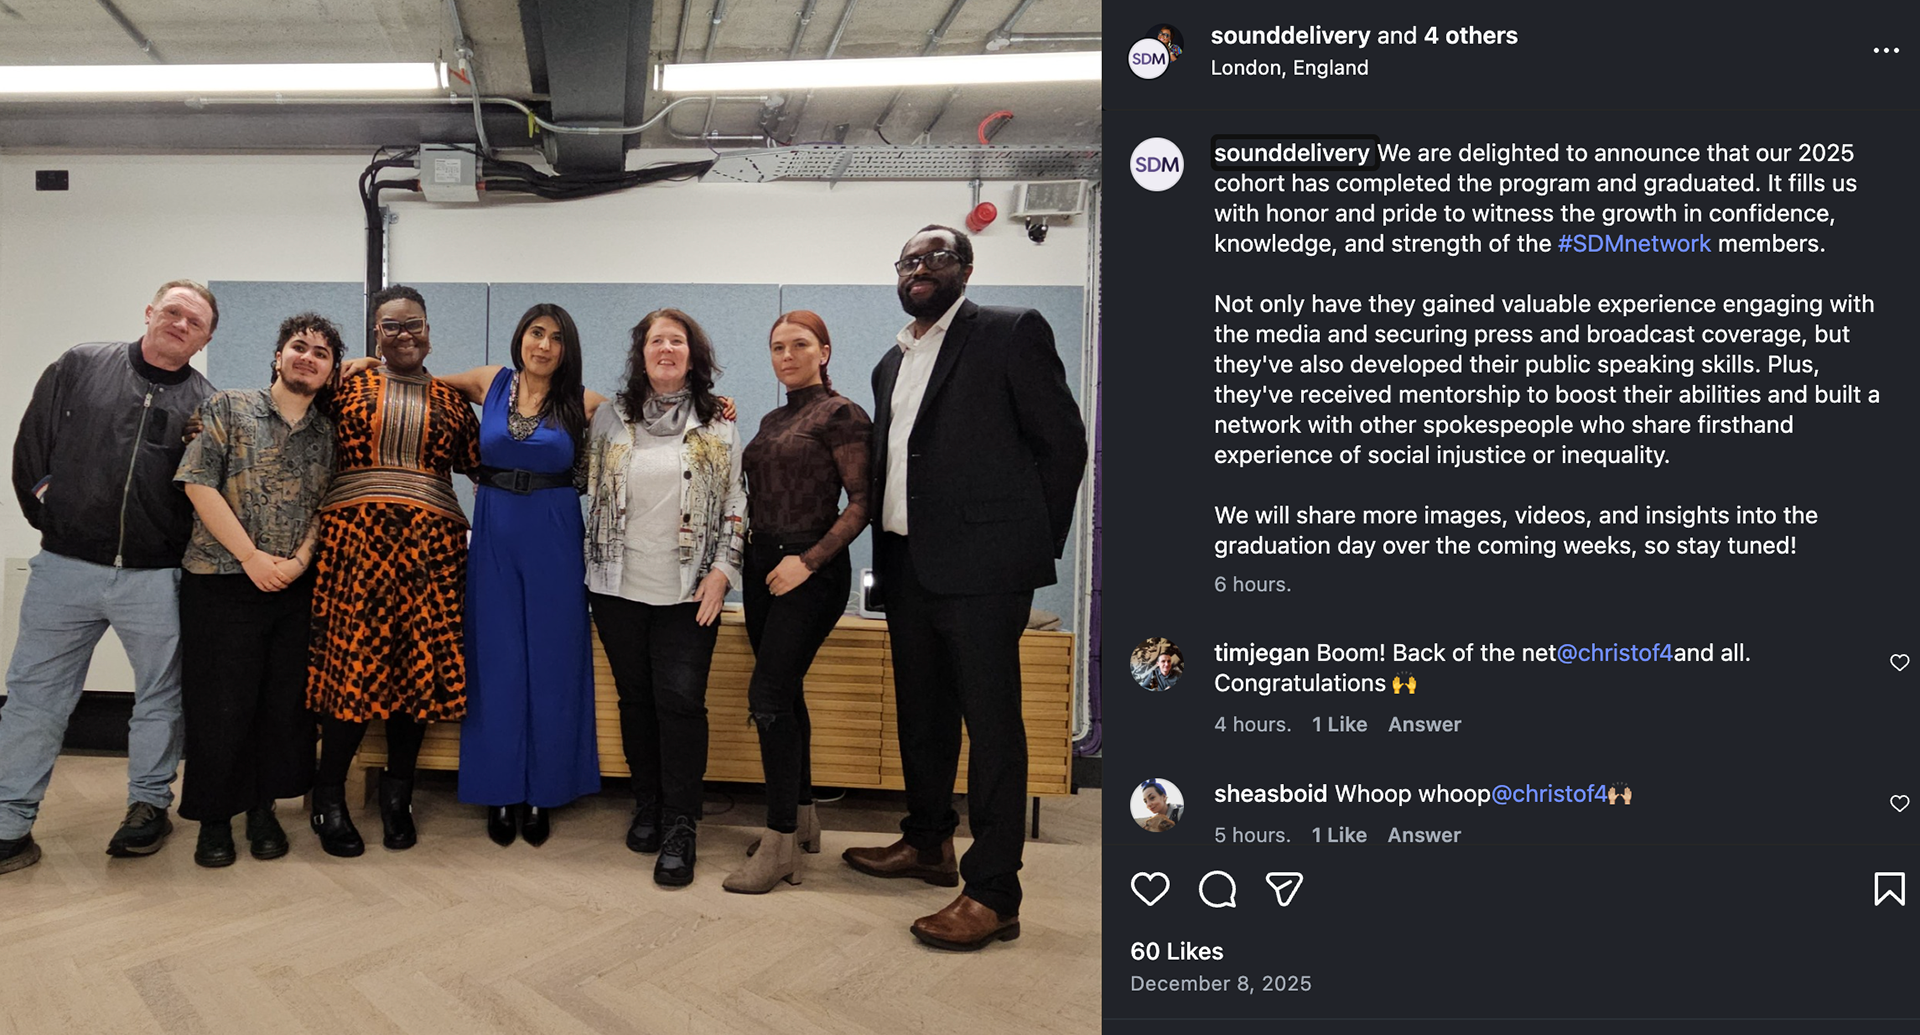
Task: Answer sheasboid's comment
Action: pos(1424,835)
